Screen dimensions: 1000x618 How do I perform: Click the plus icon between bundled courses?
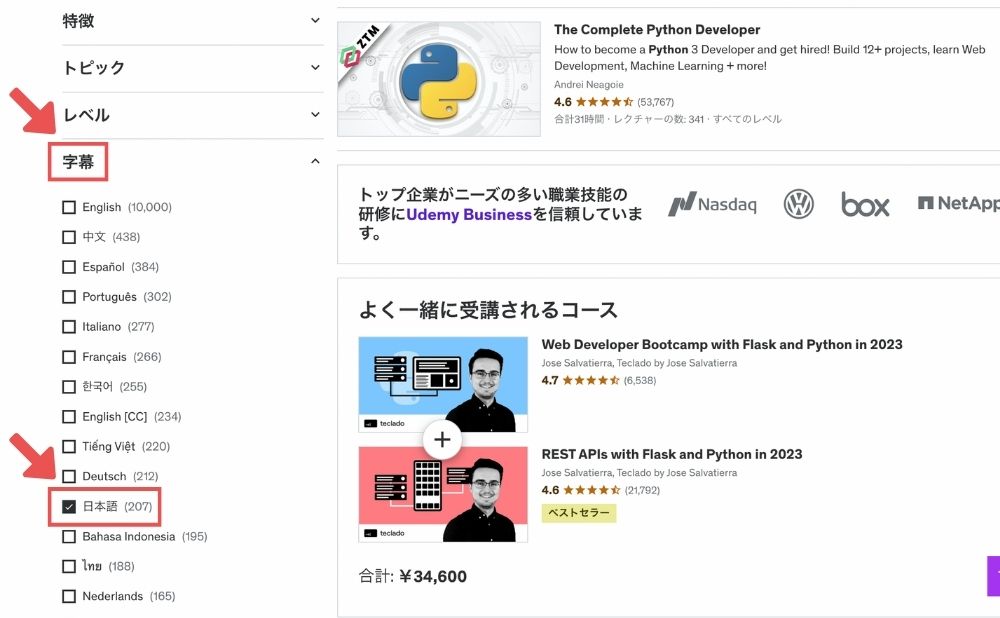[x=442, y=439]
